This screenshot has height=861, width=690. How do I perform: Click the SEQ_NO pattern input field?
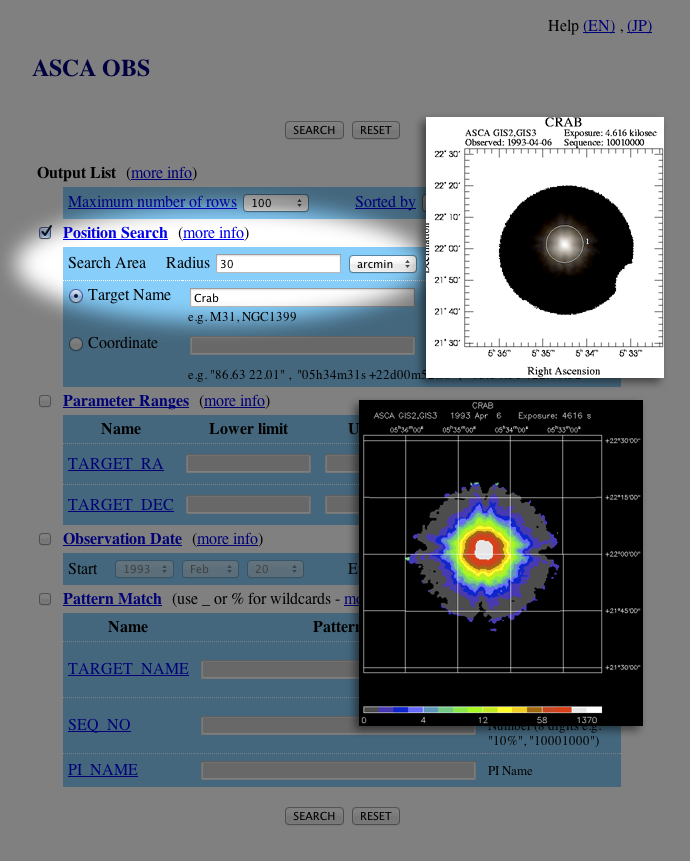338,725
